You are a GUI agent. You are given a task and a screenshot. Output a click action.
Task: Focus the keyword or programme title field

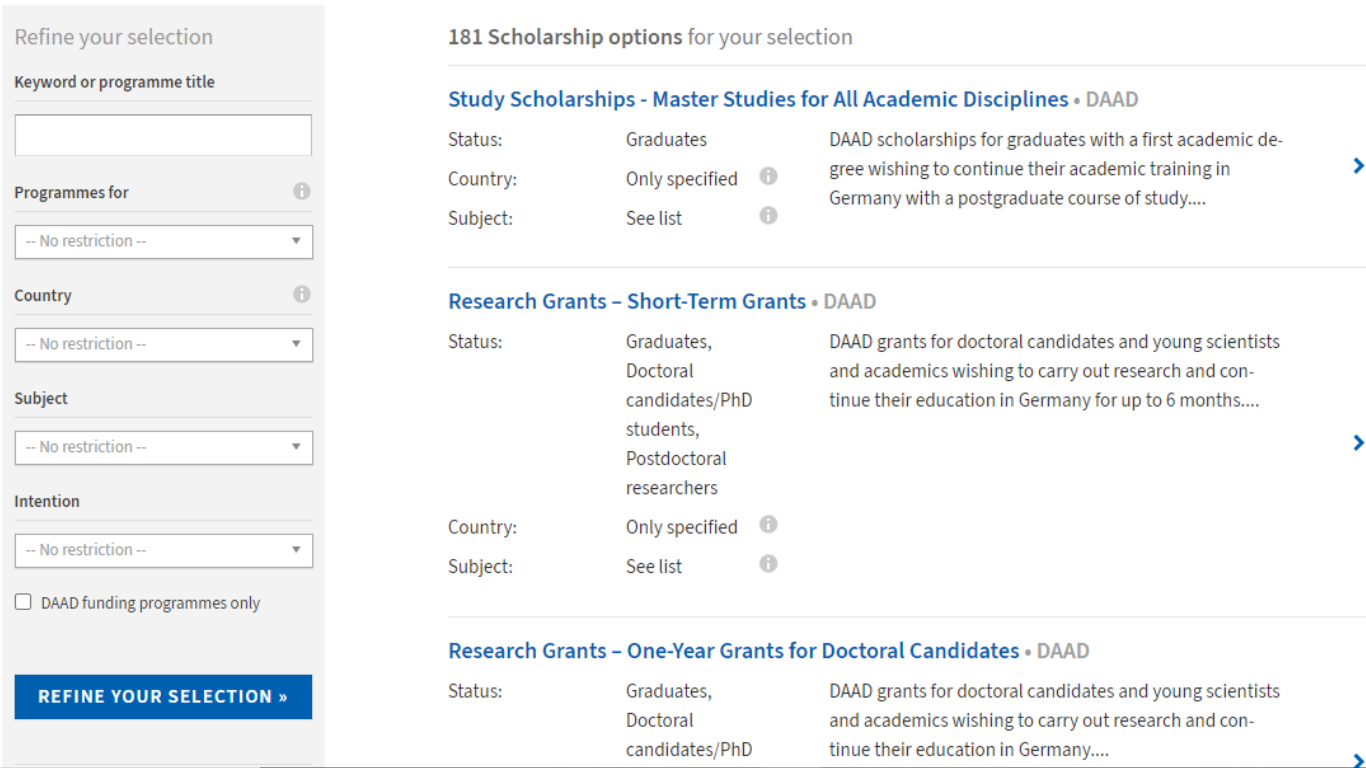click(163, 135)
